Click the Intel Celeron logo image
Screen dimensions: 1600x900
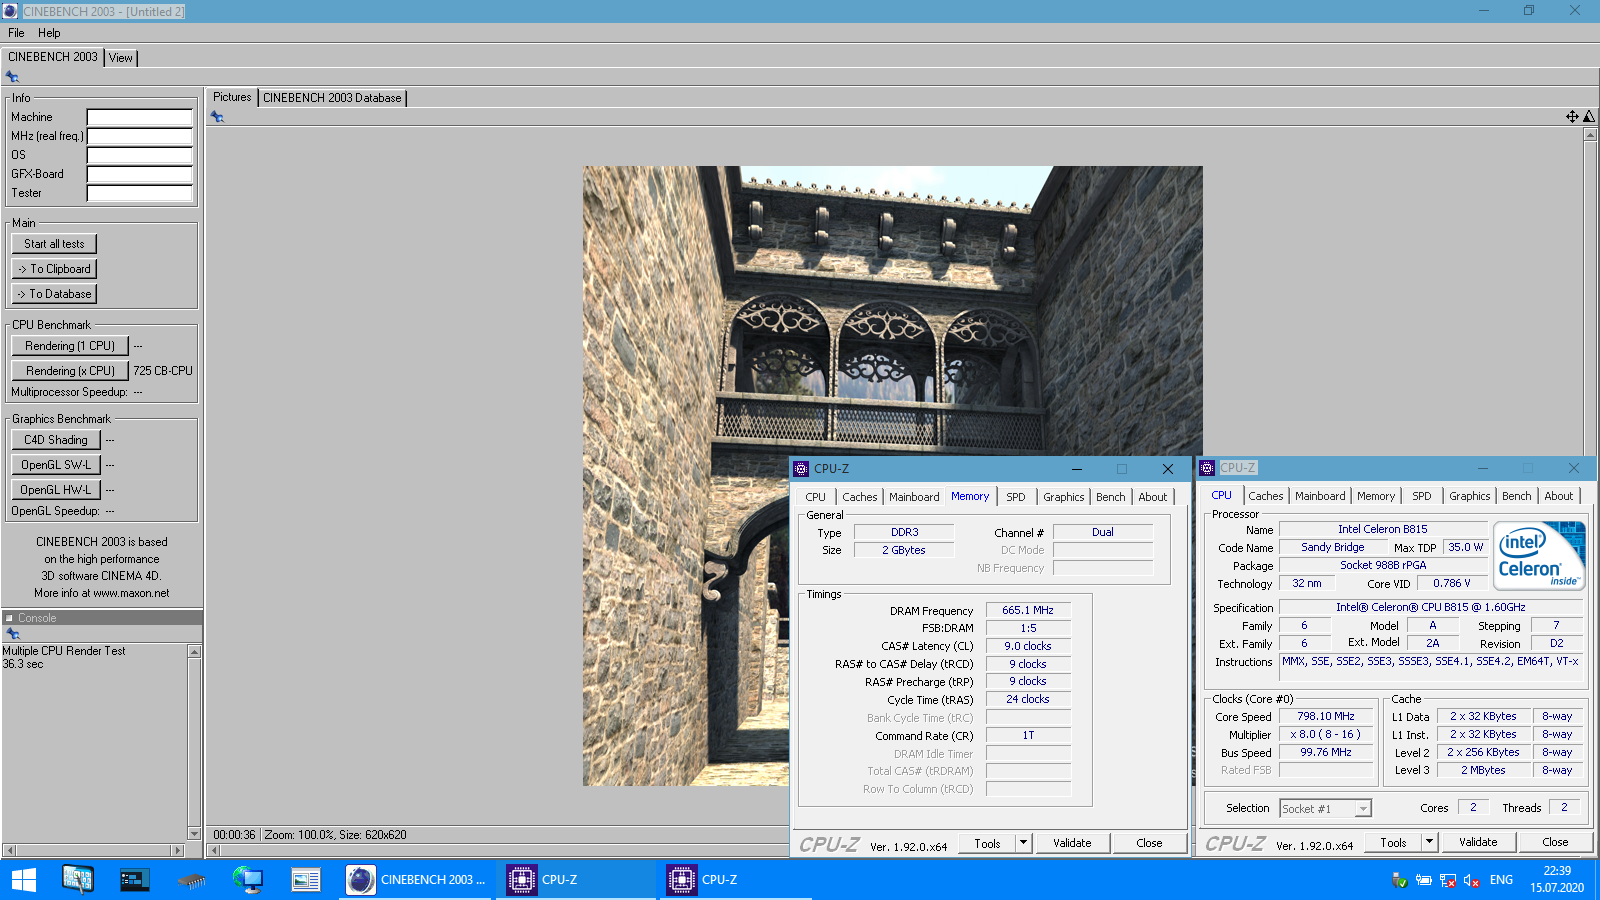[1539, 556]
